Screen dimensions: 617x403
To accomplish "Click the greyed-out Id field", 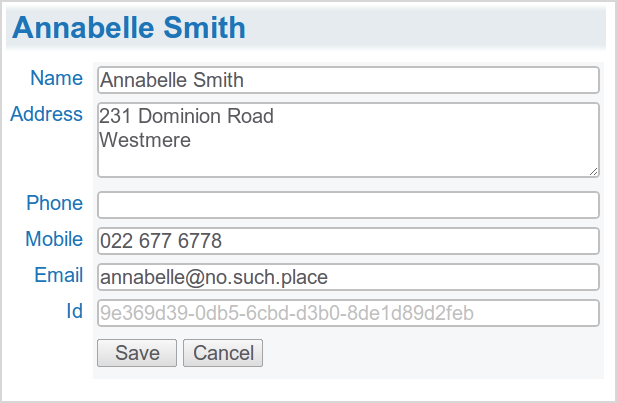I will [x=348, y=313].
